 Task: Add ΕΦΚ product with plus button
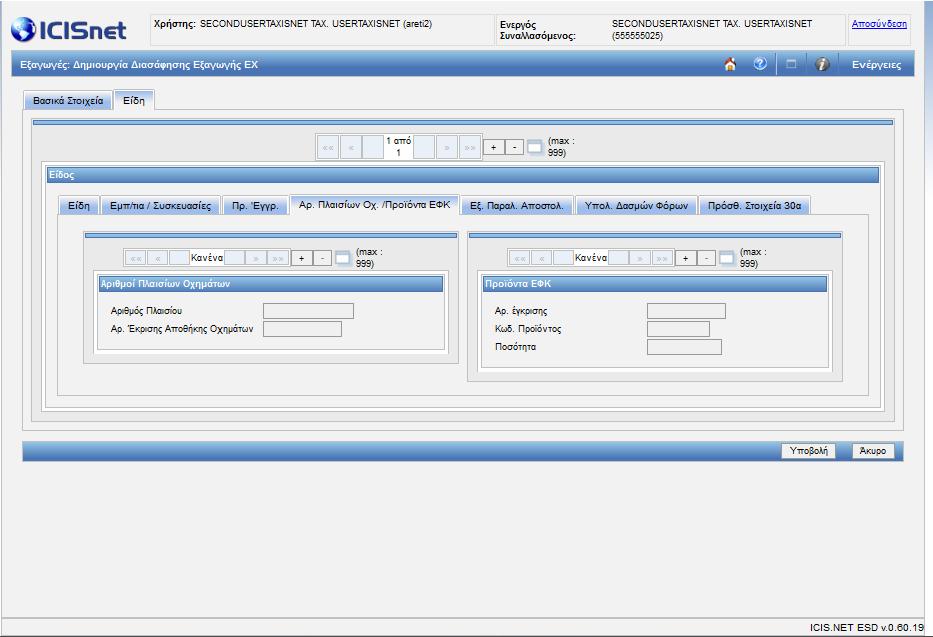pos(685,258)
